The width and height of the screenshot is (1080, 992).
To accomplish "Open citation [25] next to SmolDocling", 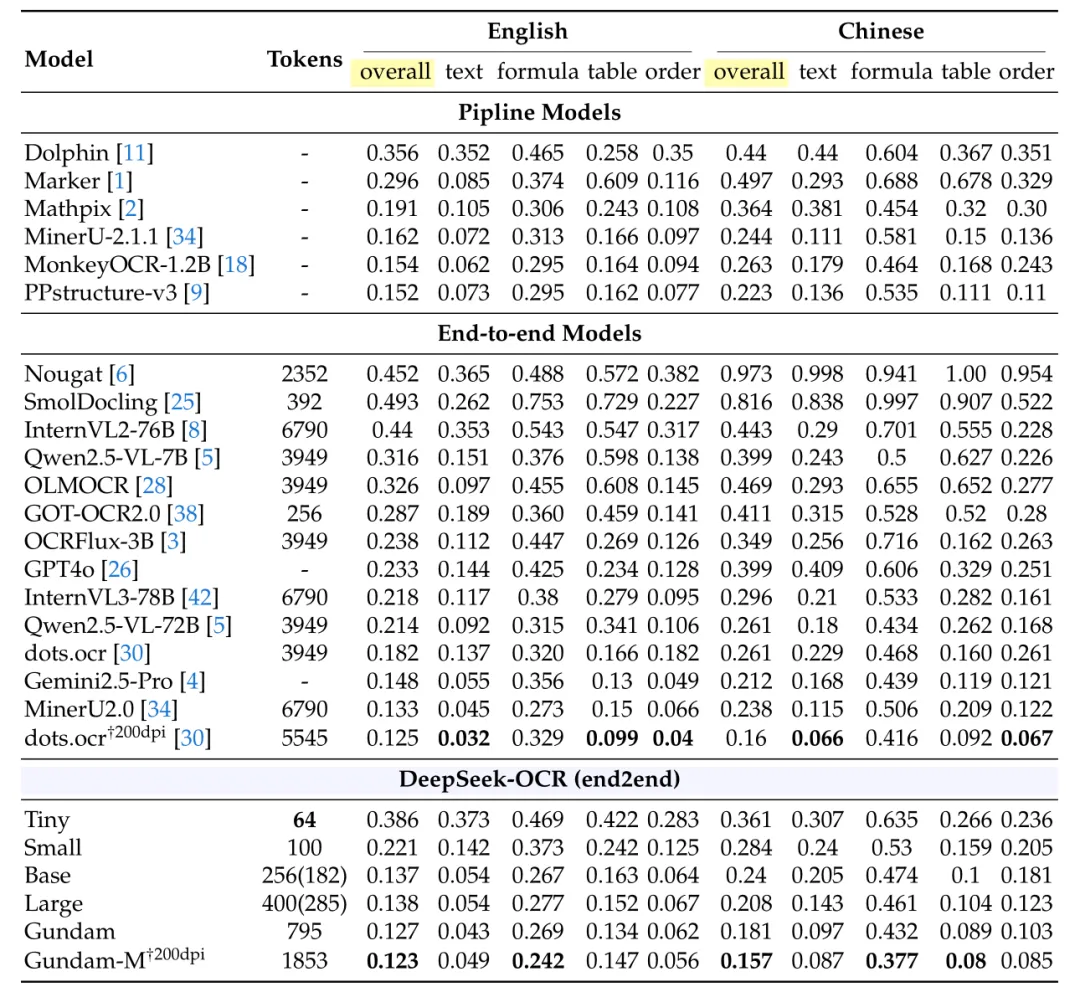I will (x=183, y=402).
